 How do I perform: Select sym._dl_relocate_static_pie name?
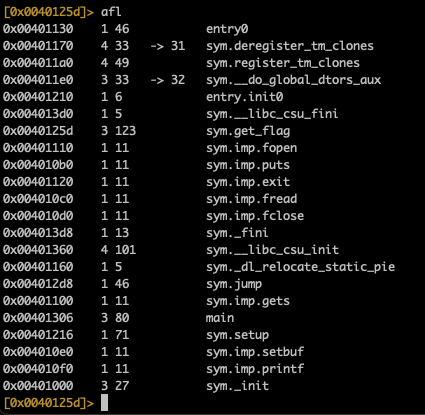[x=300, y=267]
